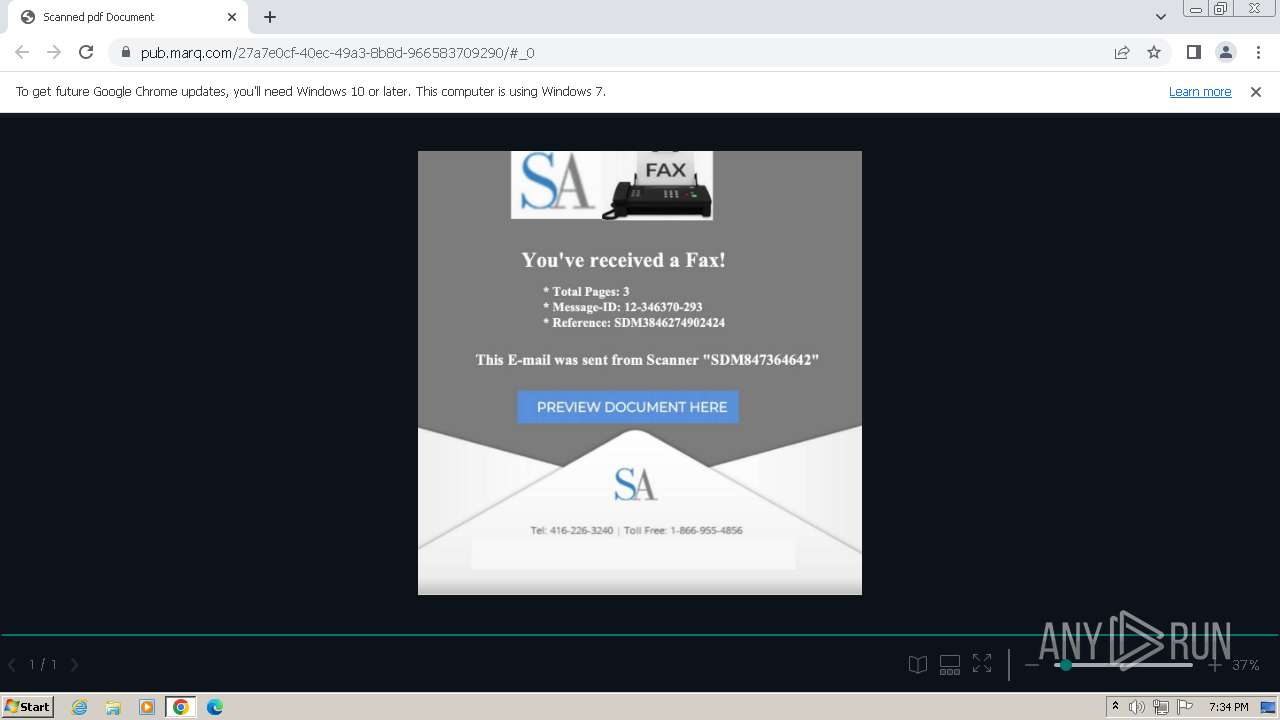
Task: Switch to book view mode
Action: (918, 664)
